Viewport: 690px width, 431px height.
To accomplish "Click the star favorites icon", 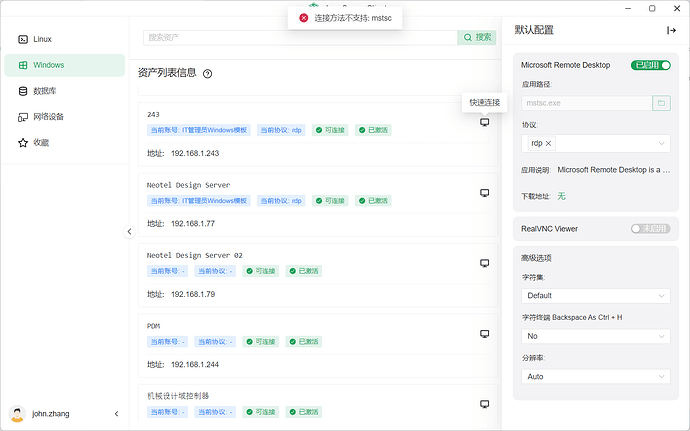I will (23, 143).
